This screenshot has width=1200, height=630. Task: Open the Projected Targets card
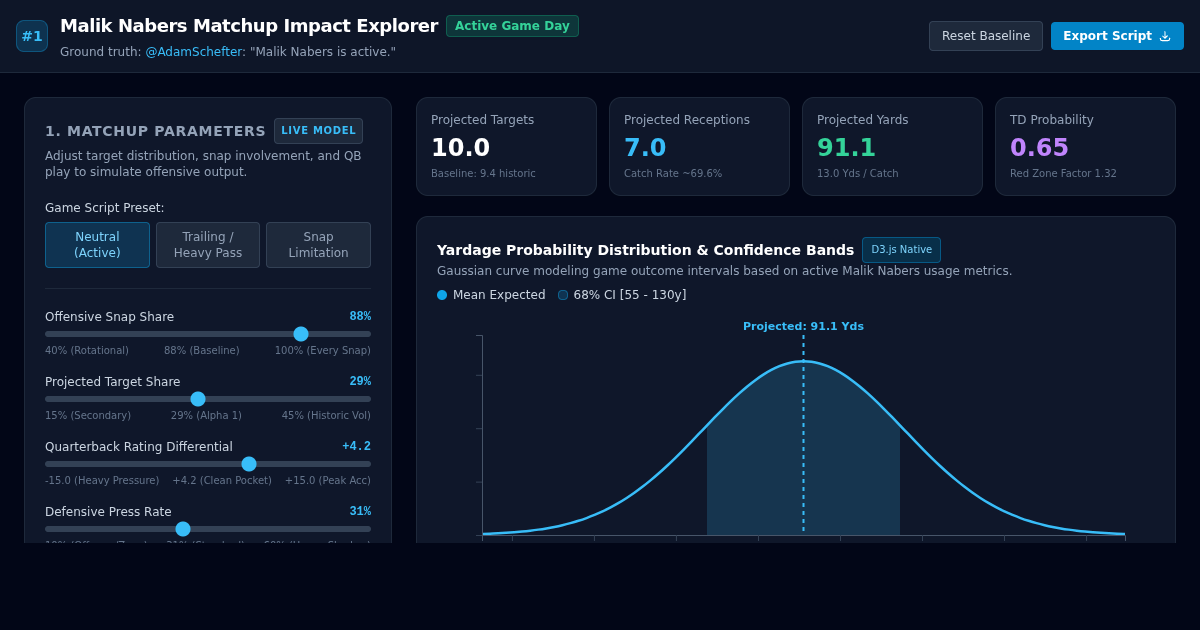pyautogui.click(x=506, y=146)
